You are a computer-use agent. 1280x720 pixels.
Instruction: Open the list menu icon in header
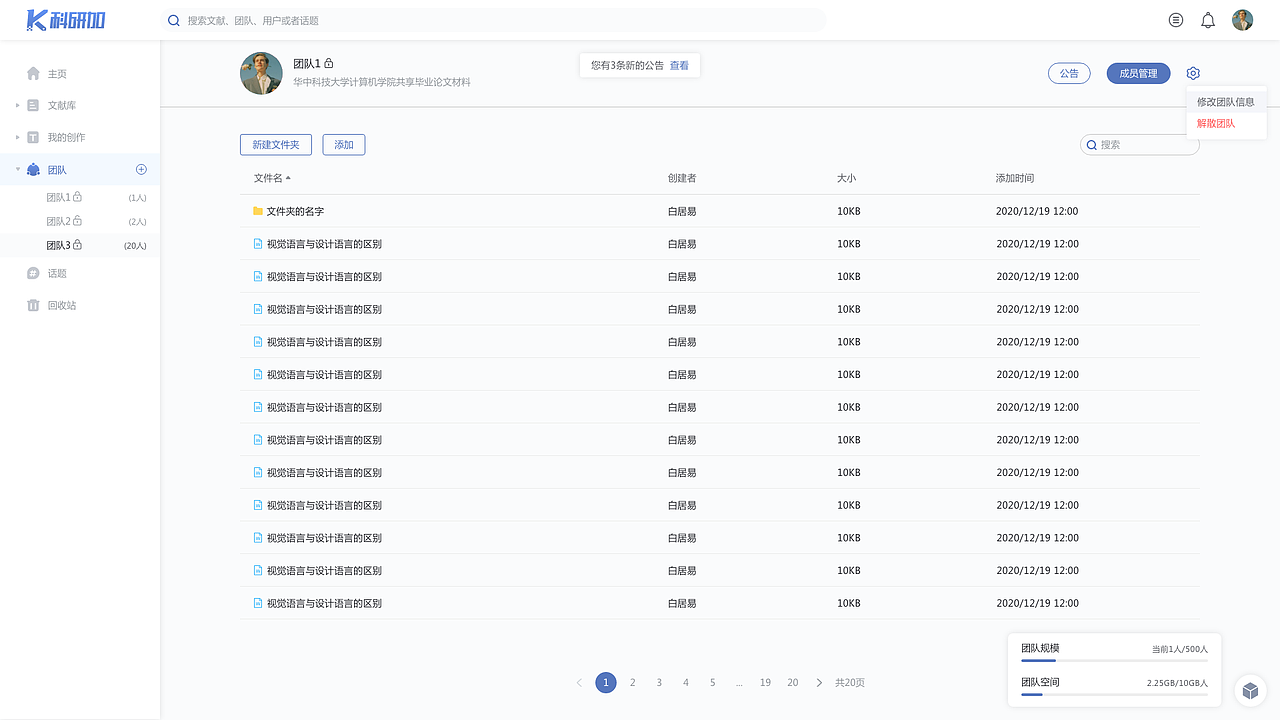tap(1176, 20)
